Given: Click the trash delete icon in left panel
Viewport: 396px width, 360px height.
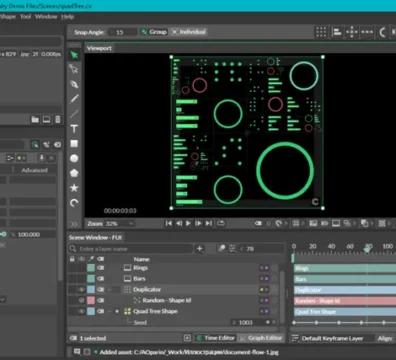Looking at the screenshot, I should pyautogui.click(x=58, y=119).
